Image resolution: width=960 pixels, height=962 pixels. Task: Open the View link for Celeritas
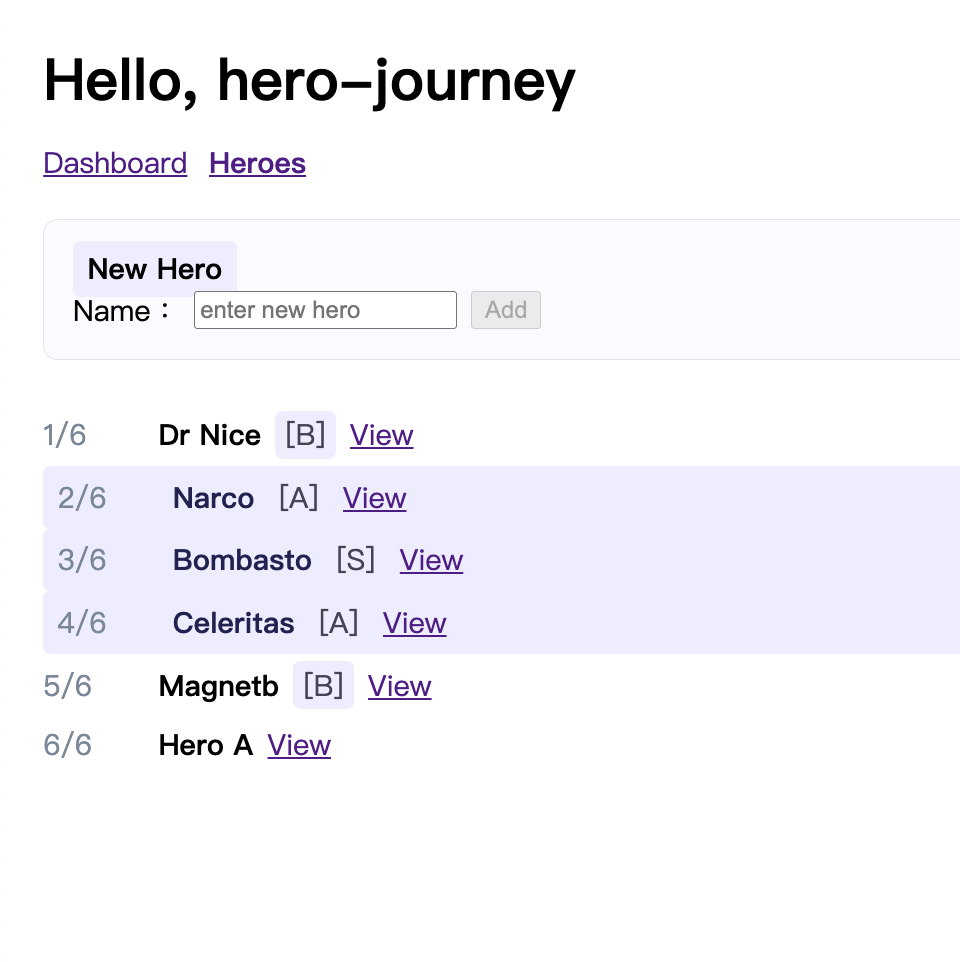coord(414,623)
